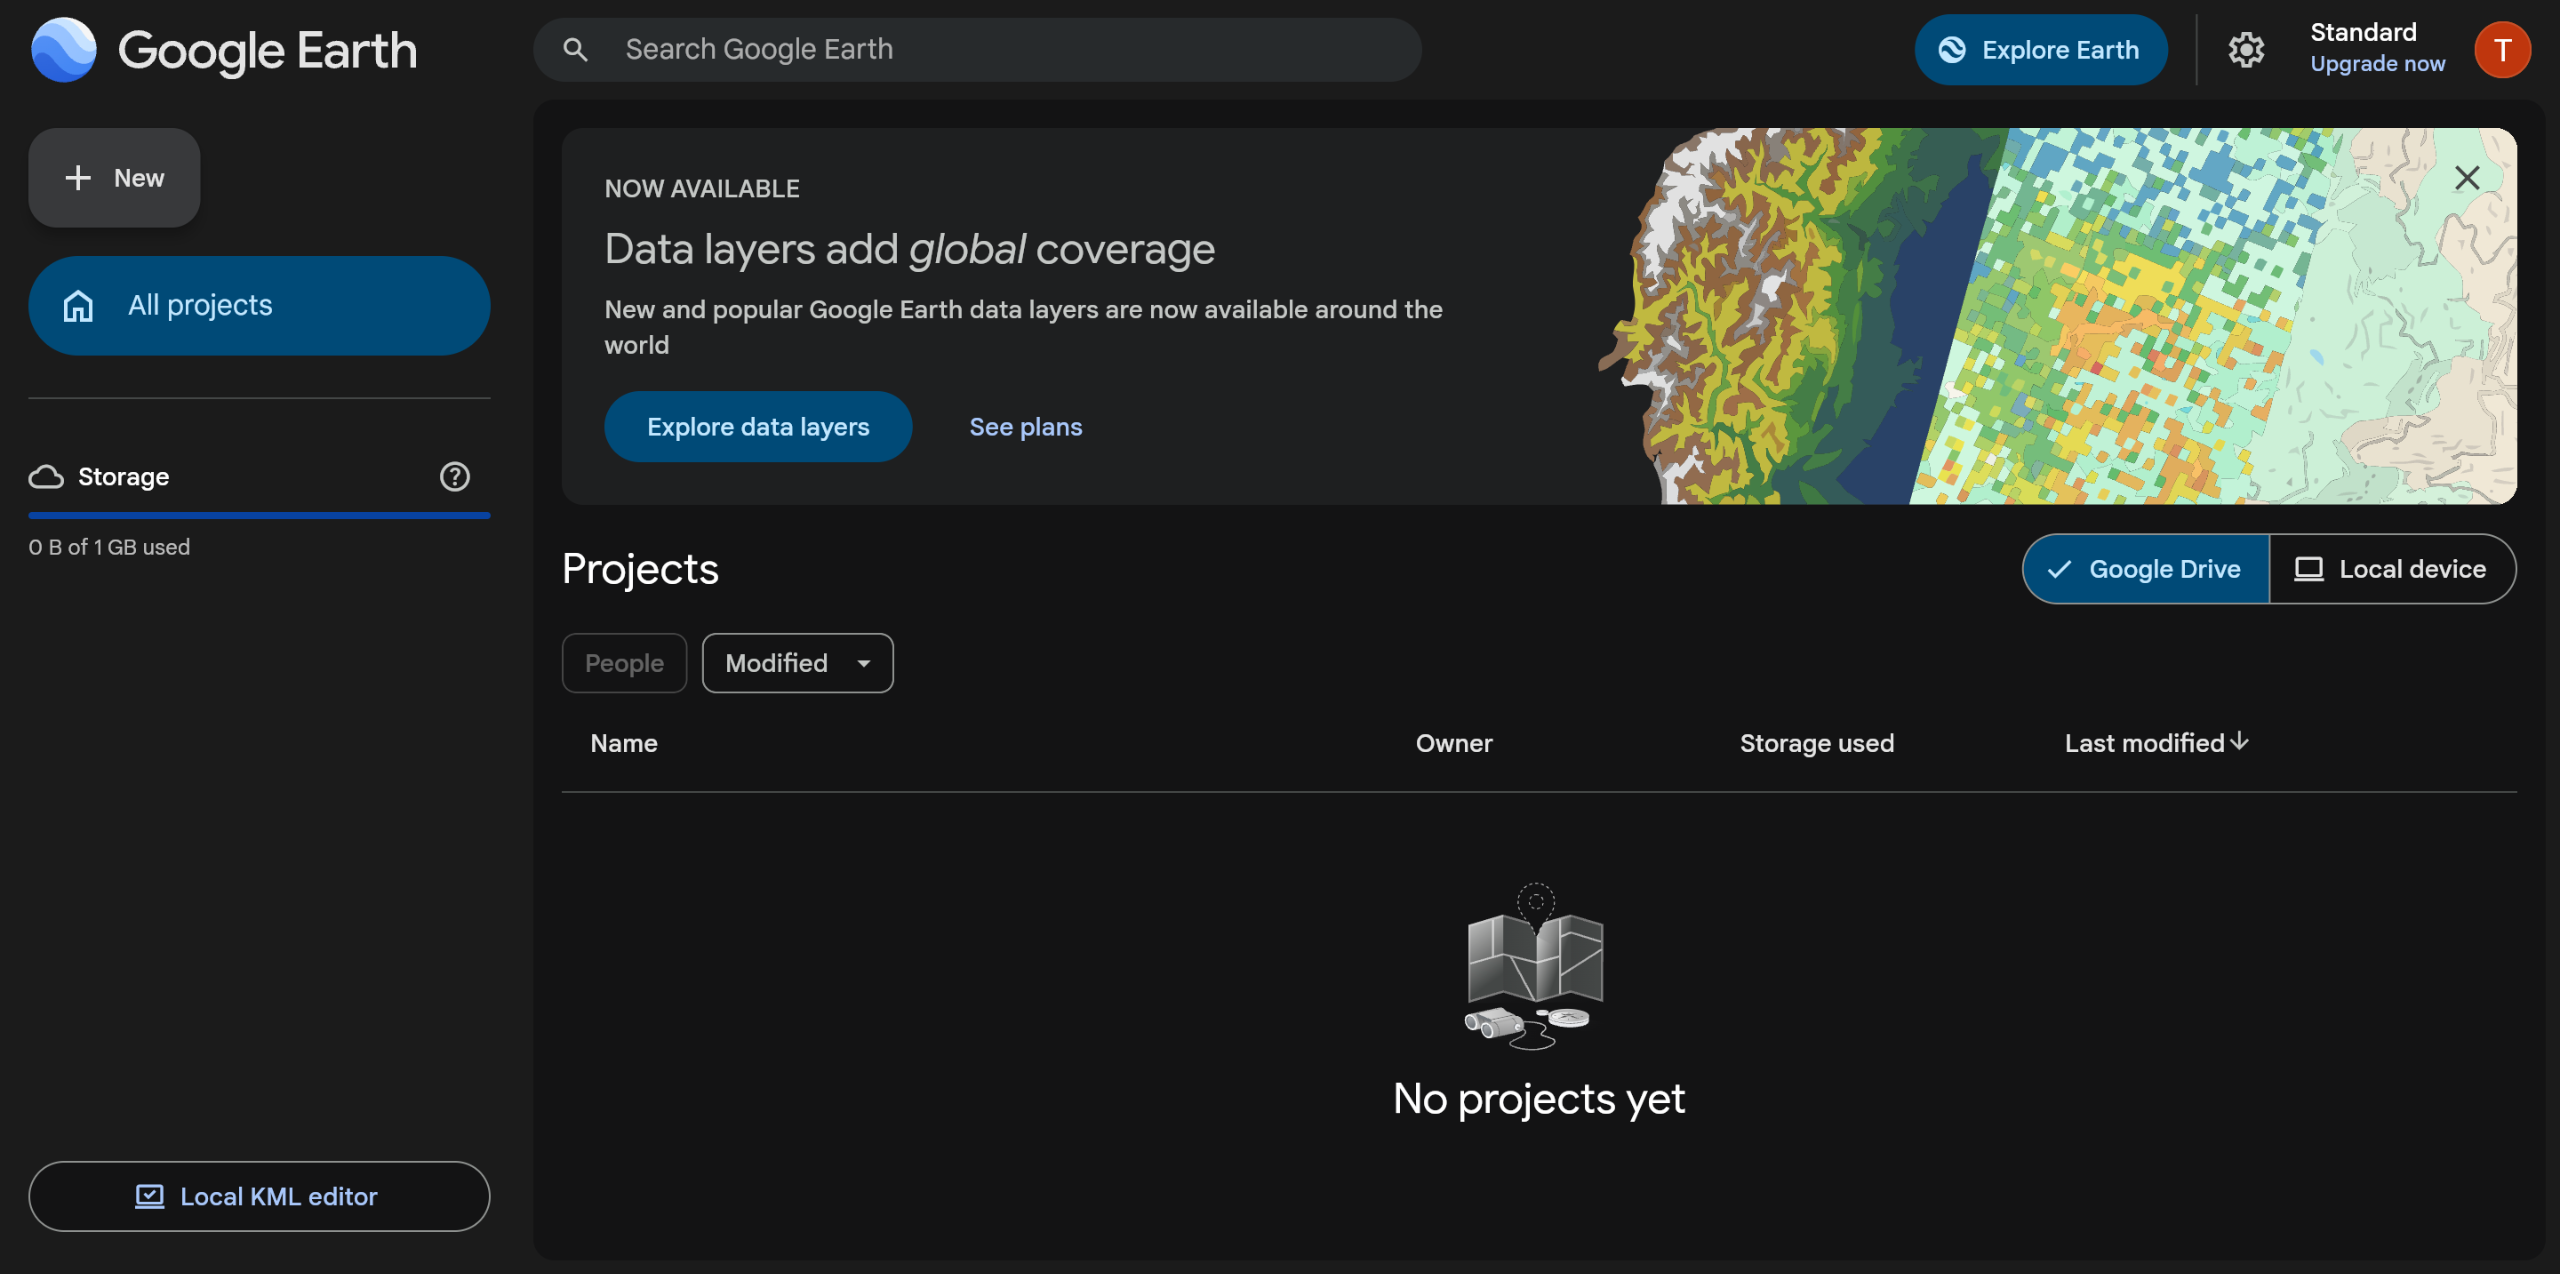The height and width of the screenshot is (1274, 2560).
Task: Sort by the Owner column header
Action: (x=1454, y=743)
